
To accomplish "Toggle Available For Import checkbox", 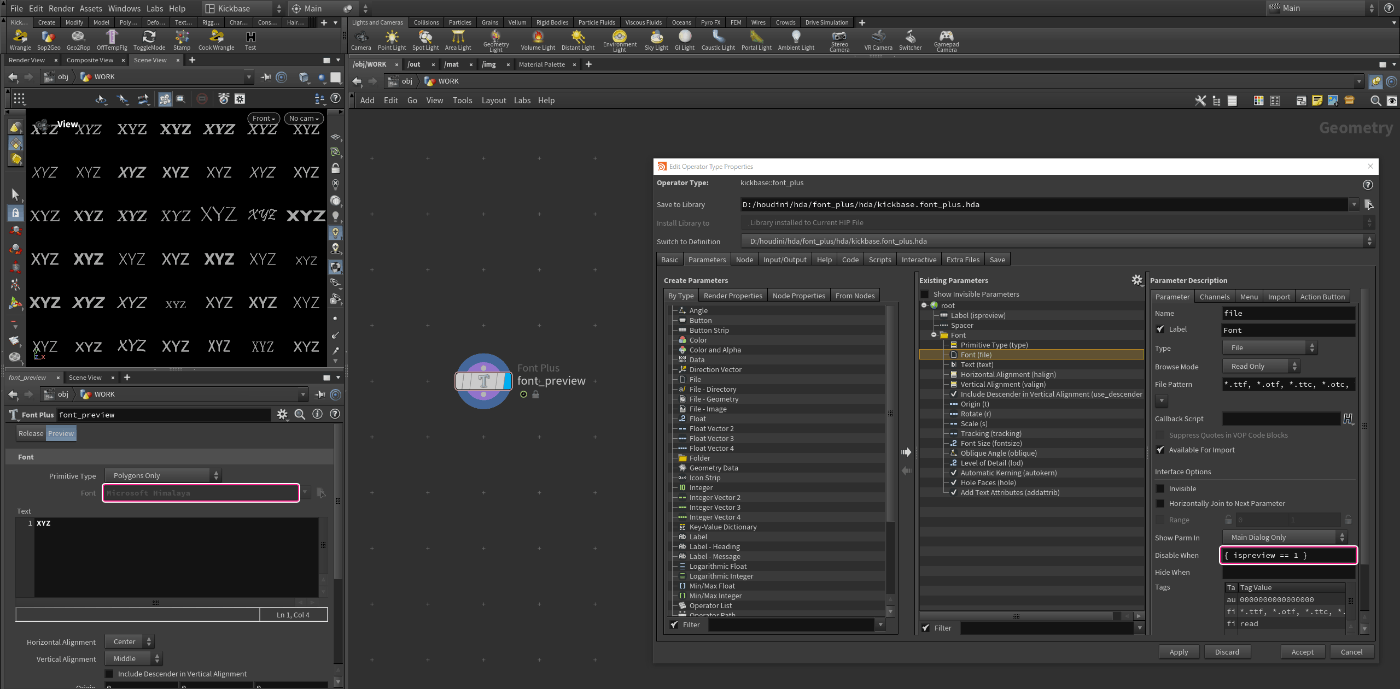I will [1160, 450].
